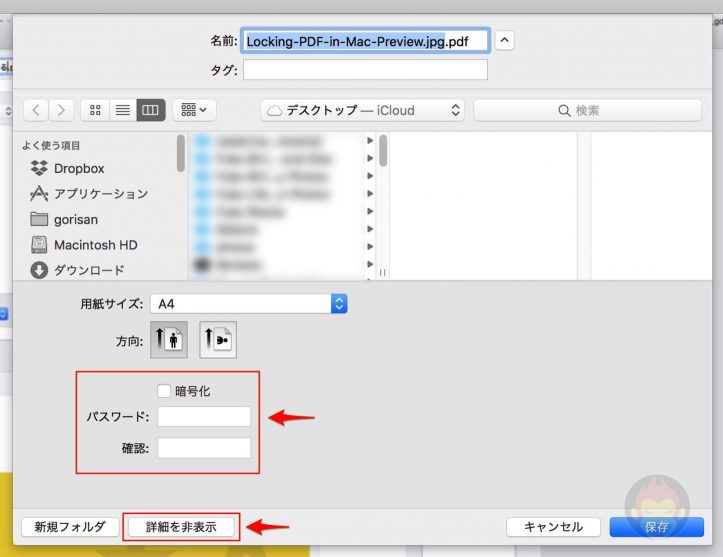Select Macintosh HD in the sidebar

(84, 245)
